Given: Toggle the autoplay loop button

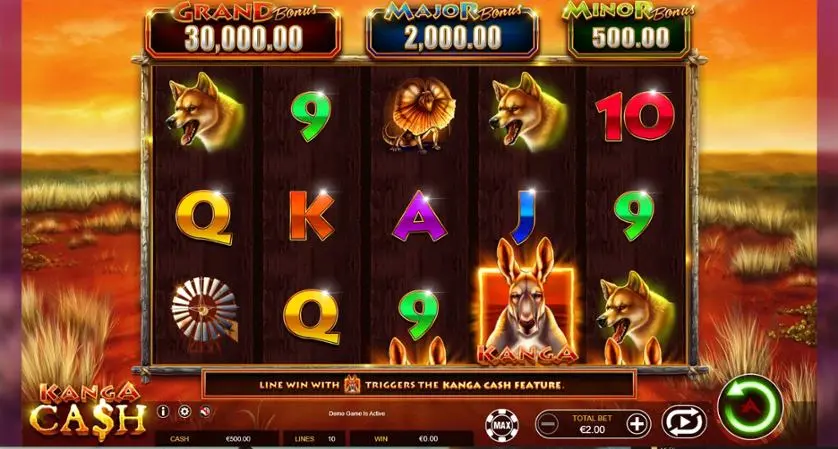Looking at the screenshot, I should (x=684, y=422).
